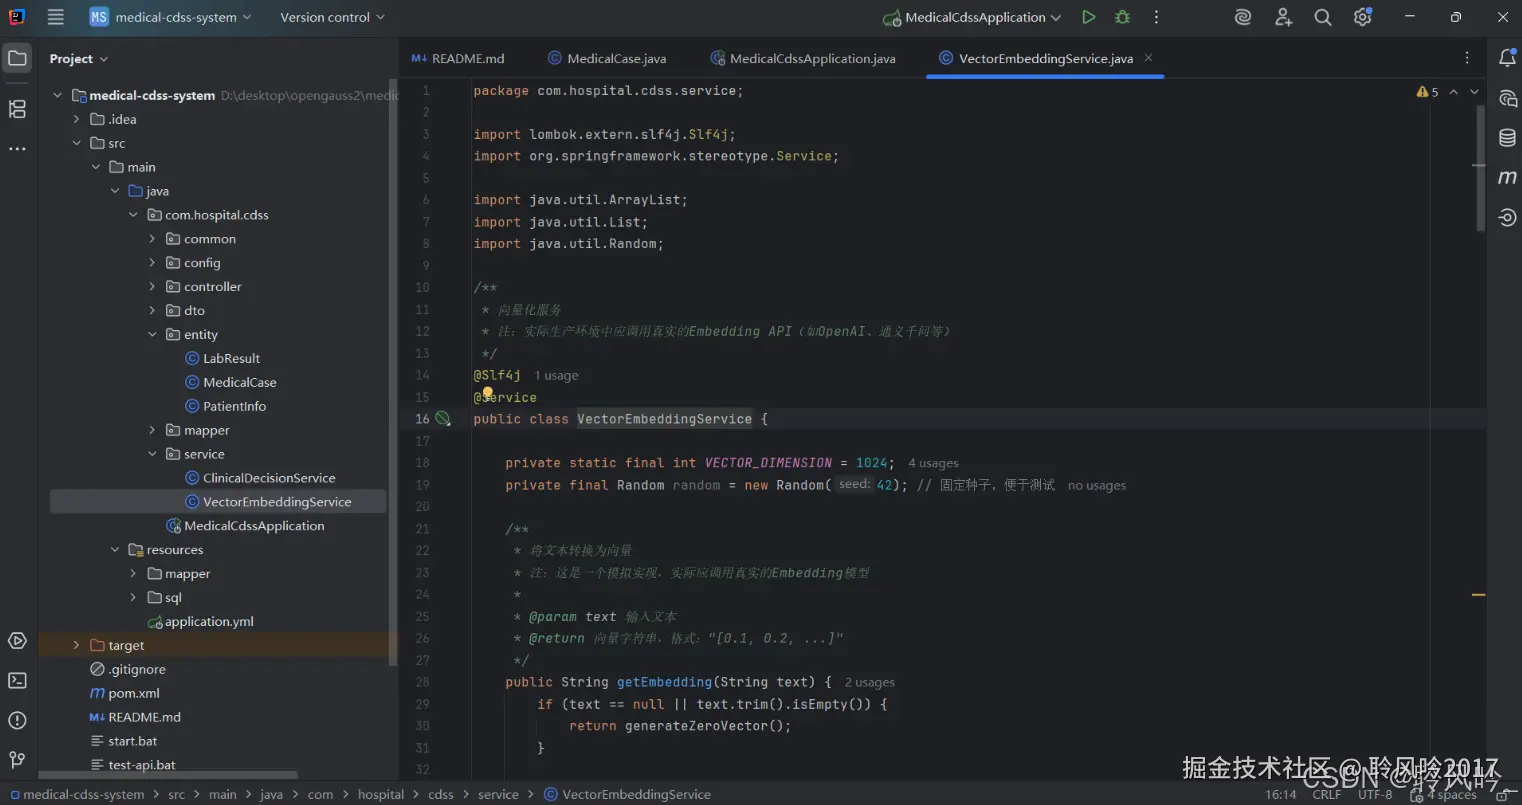Open the Project view selector dropdown

click(79, 59)
